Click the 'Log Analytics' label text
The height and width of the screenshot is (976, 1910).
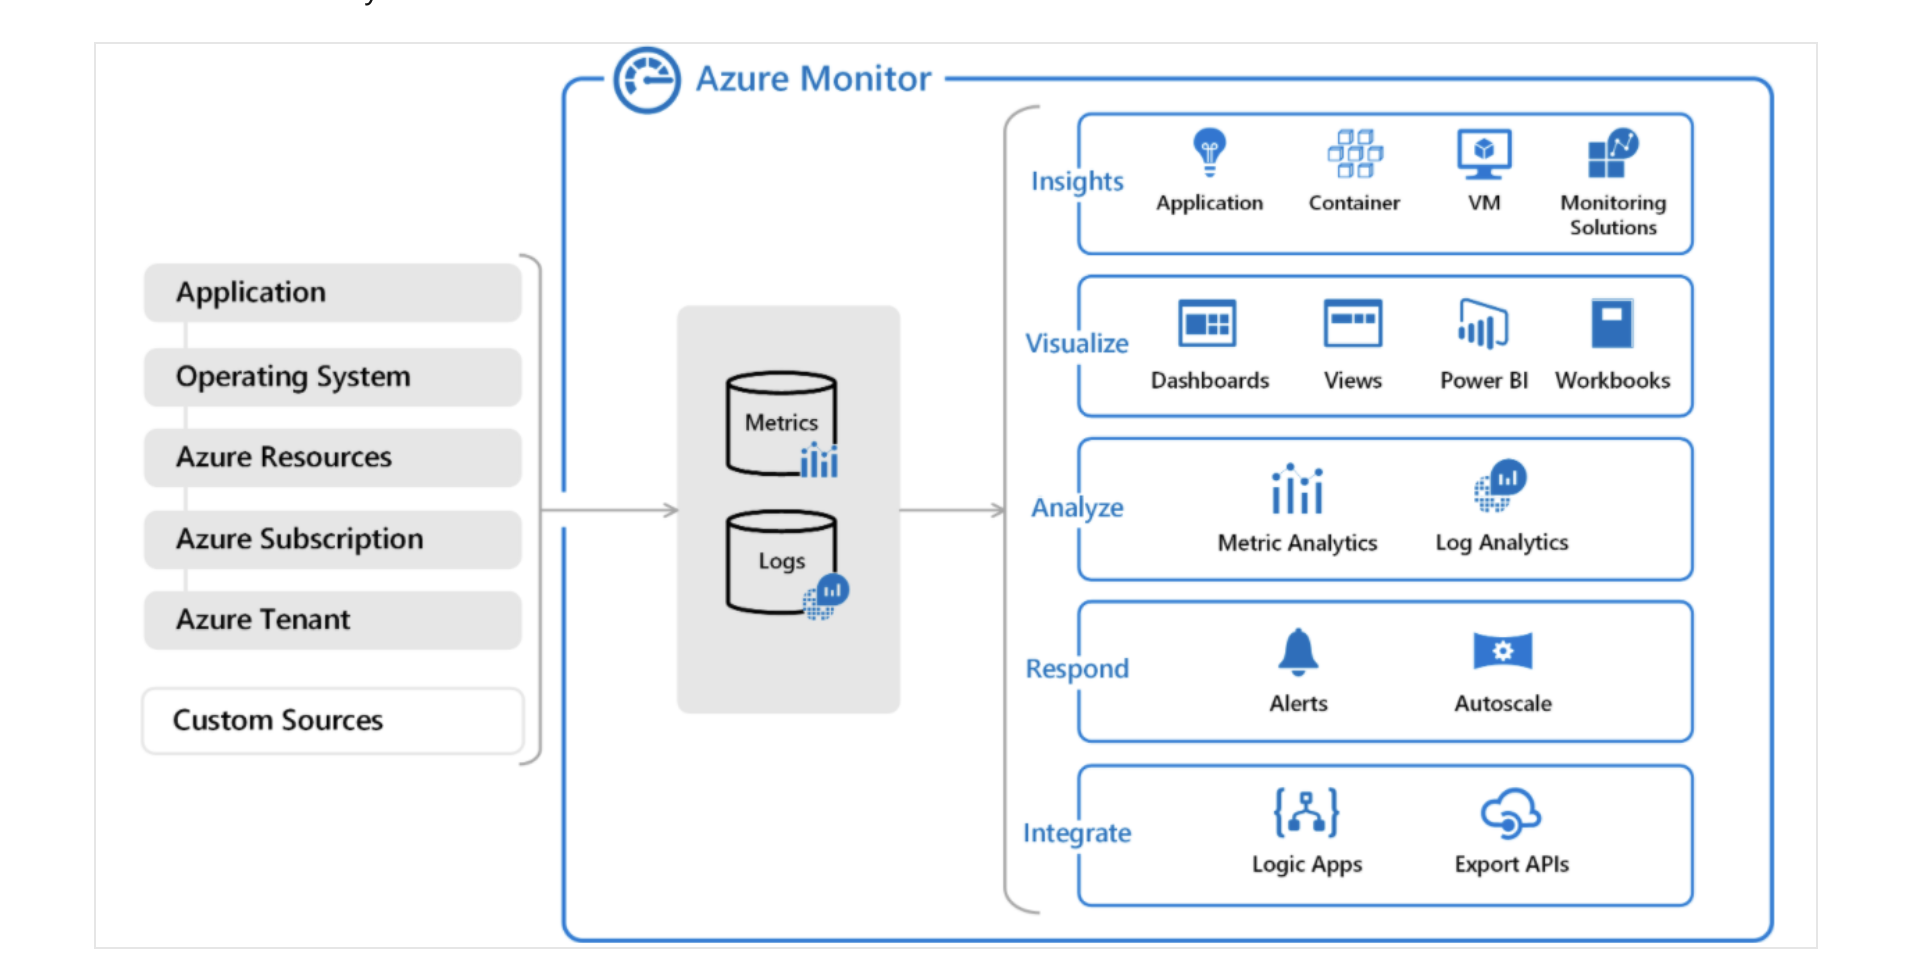click(x=1501, y=543)
